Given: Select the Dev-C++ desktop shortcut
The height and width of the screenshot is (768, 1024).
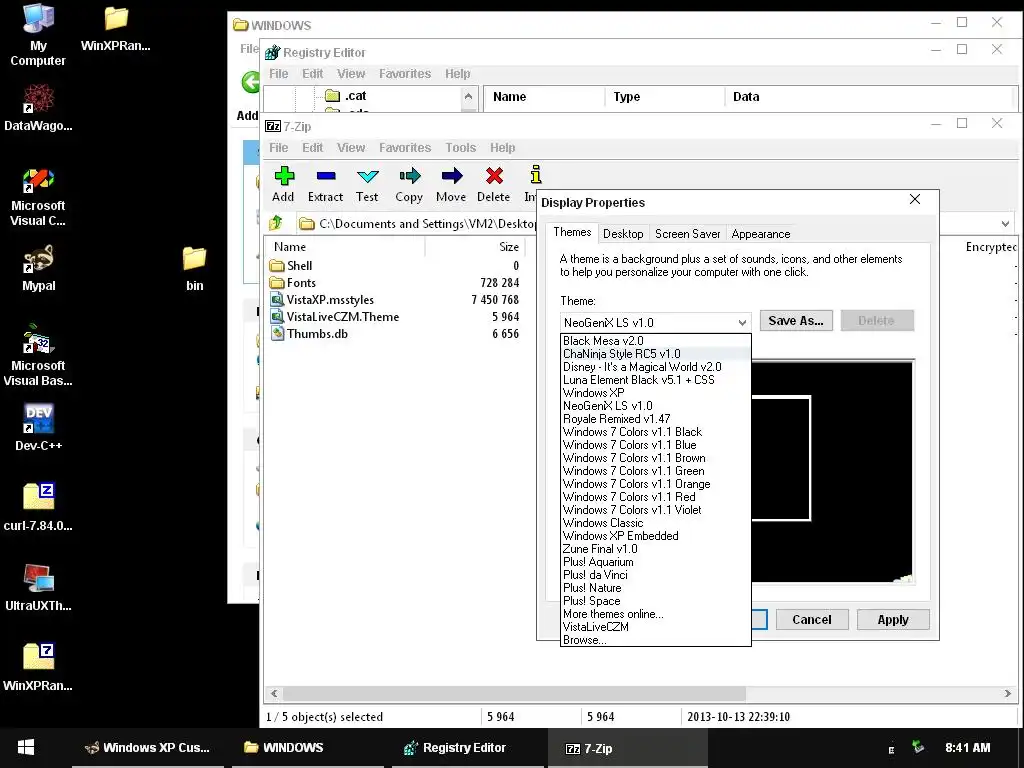Looking at the screenshot, I should 38,428.
